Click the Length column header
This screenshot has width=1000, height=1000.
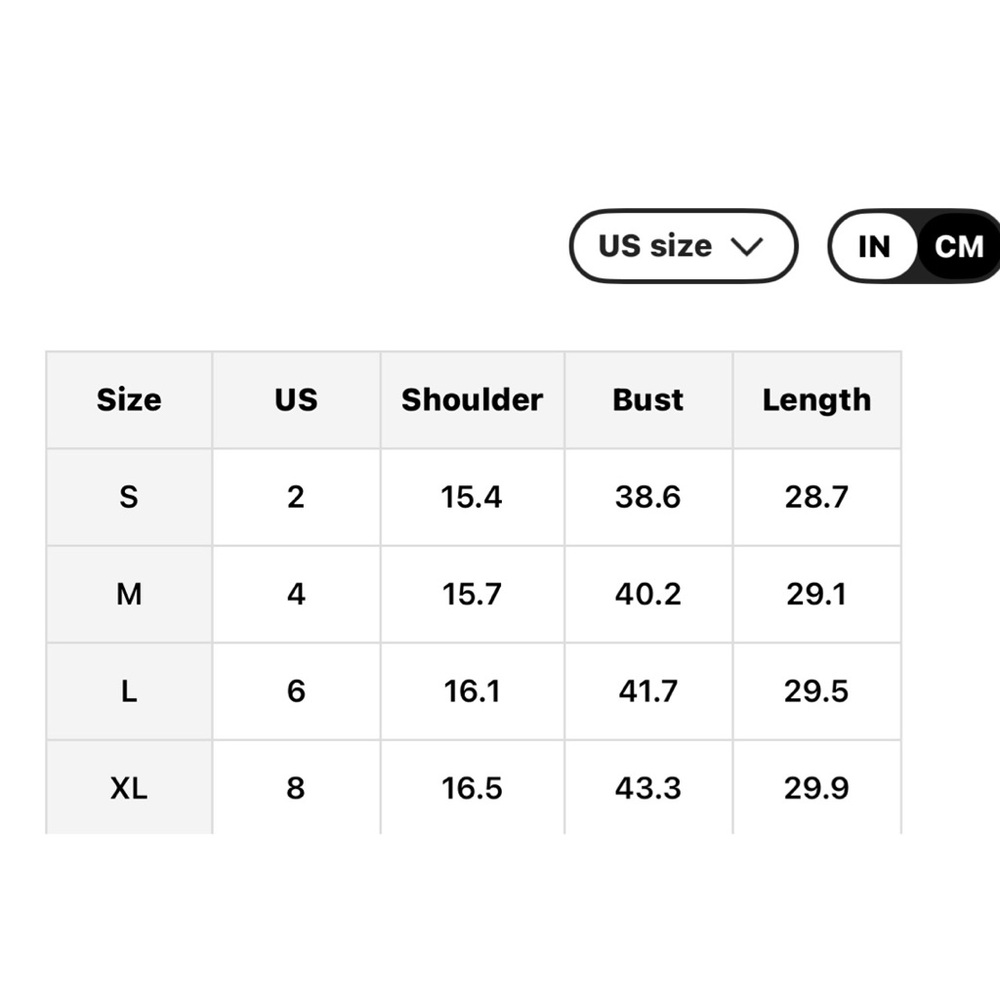pyautogui.click(x=817, y=400)
